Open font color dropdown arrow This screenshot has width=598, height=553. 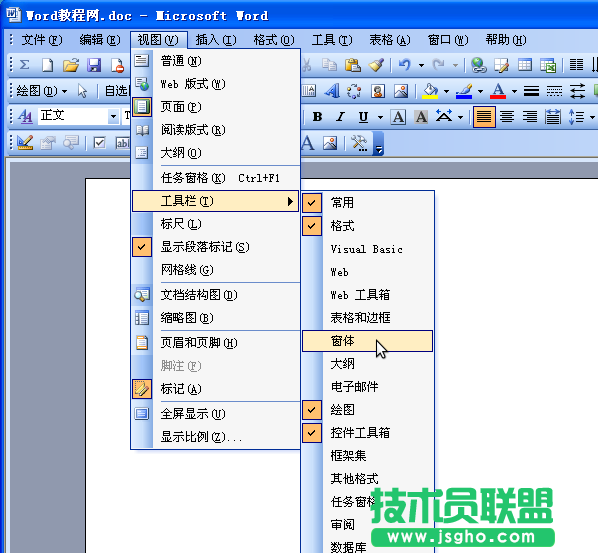(514, 92)
